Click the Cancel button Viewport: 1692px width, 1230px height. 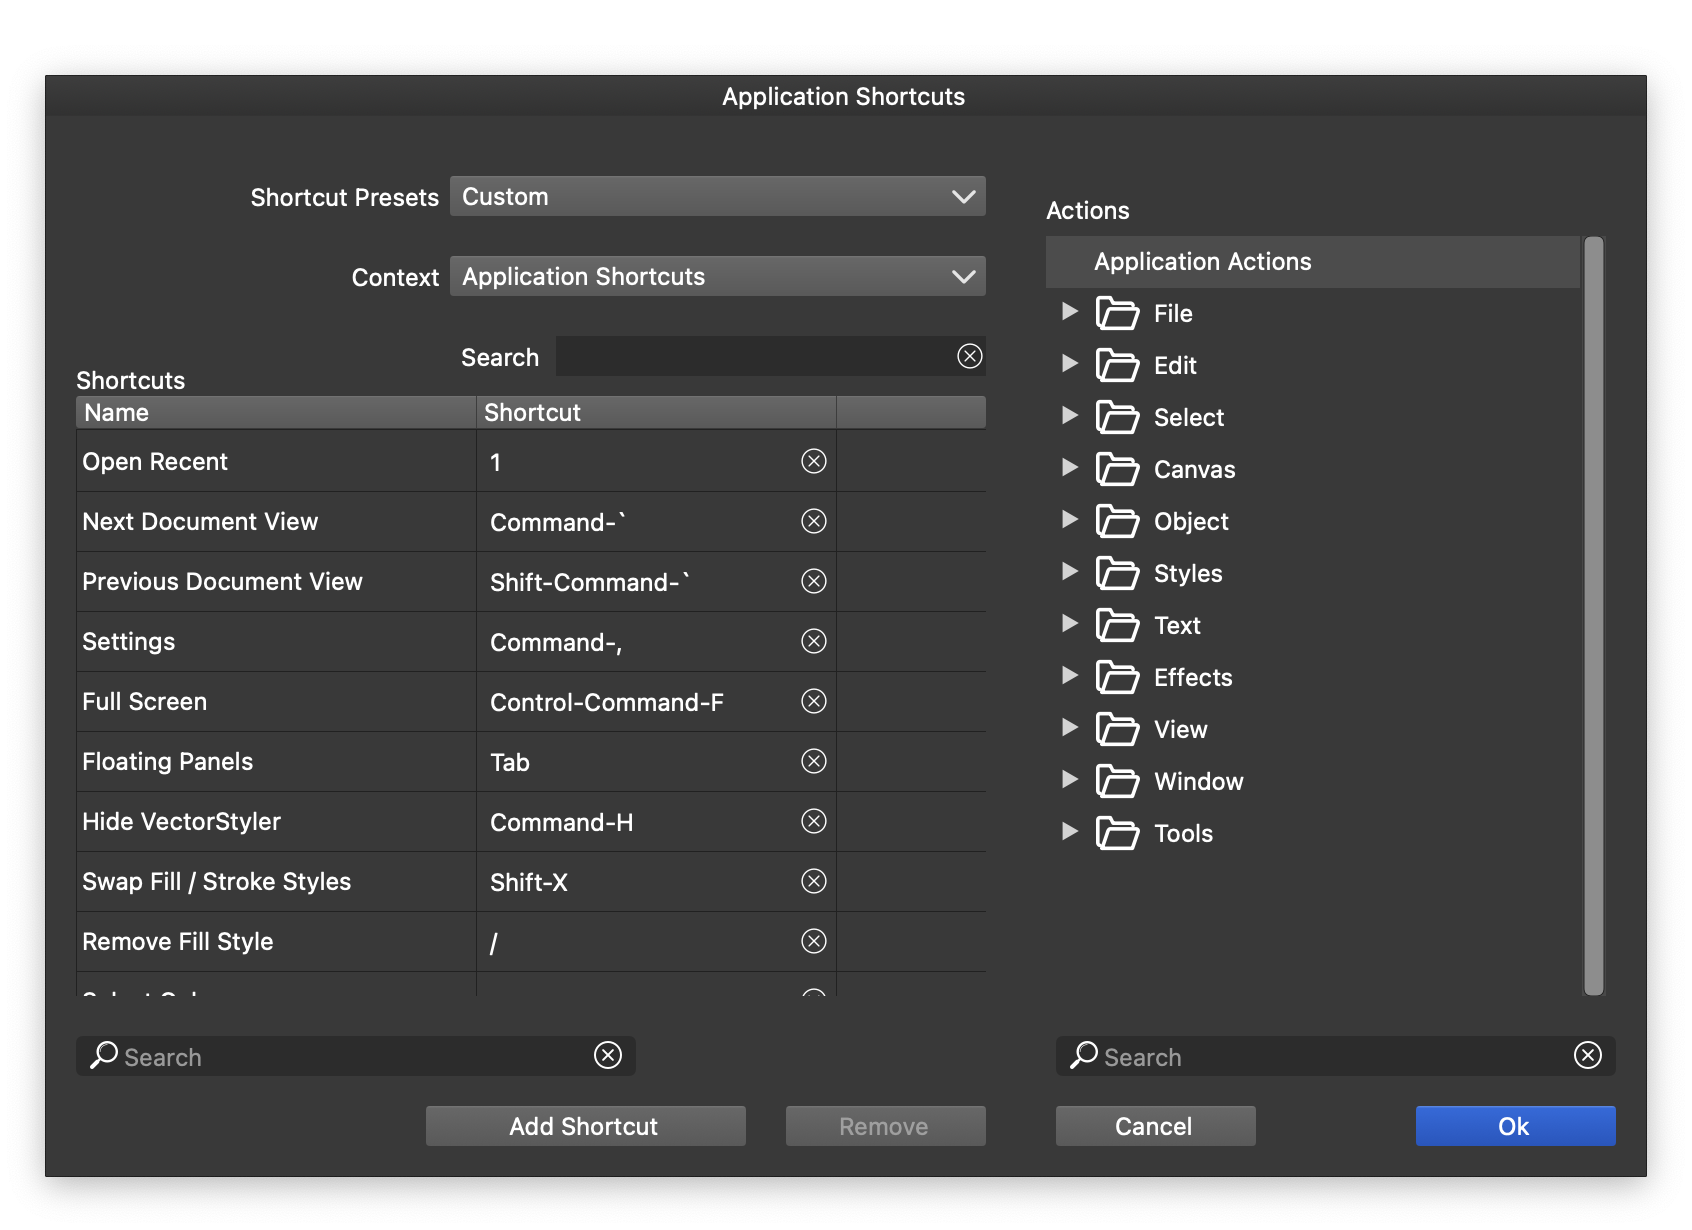pos(1154,1126)
